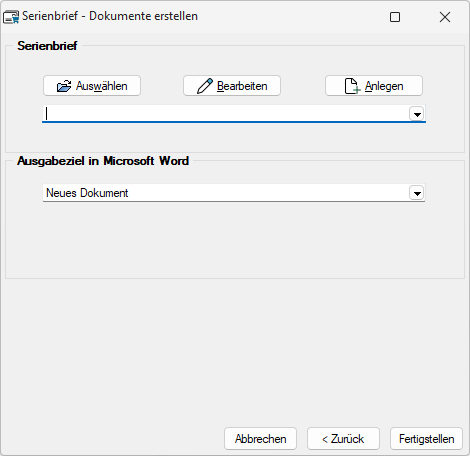The image size is (470, 456).
Task: Focus the empty Serienbrief text field
Action: (226, 114)
